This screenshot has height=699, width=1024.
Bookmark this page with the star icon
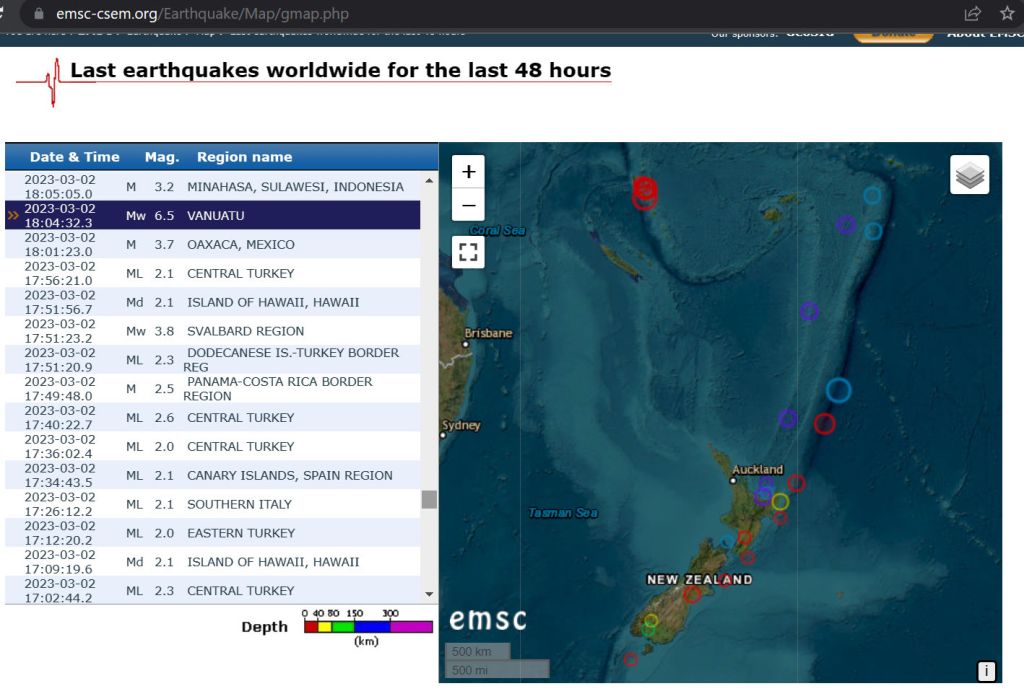tap(1006, 14)
